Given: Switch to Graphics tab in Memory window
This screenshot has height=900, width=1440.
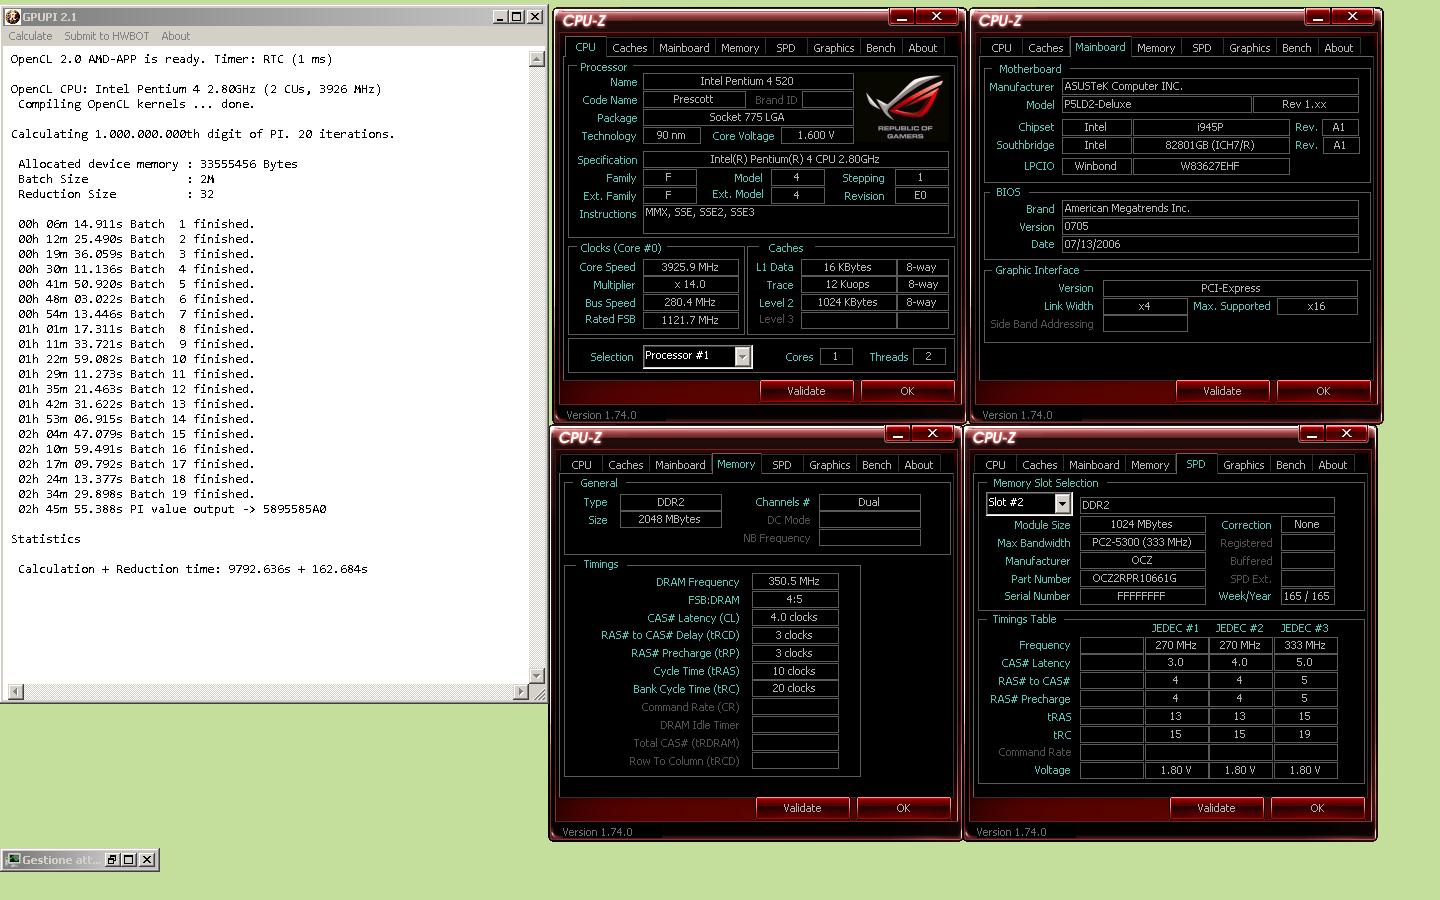Looking at the screenshot, I should click(x=829, y=465).
